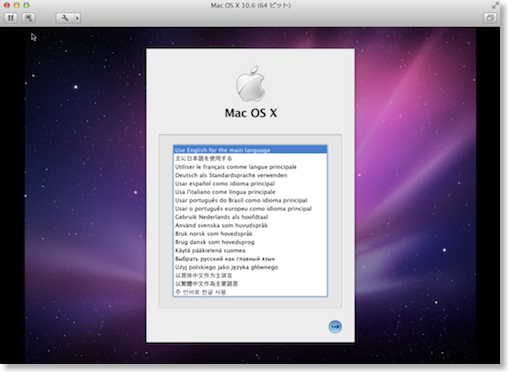508x372 pixels.
Task: Close the Mac OS X 10.6 VM window
Action: tap(7, 5)
